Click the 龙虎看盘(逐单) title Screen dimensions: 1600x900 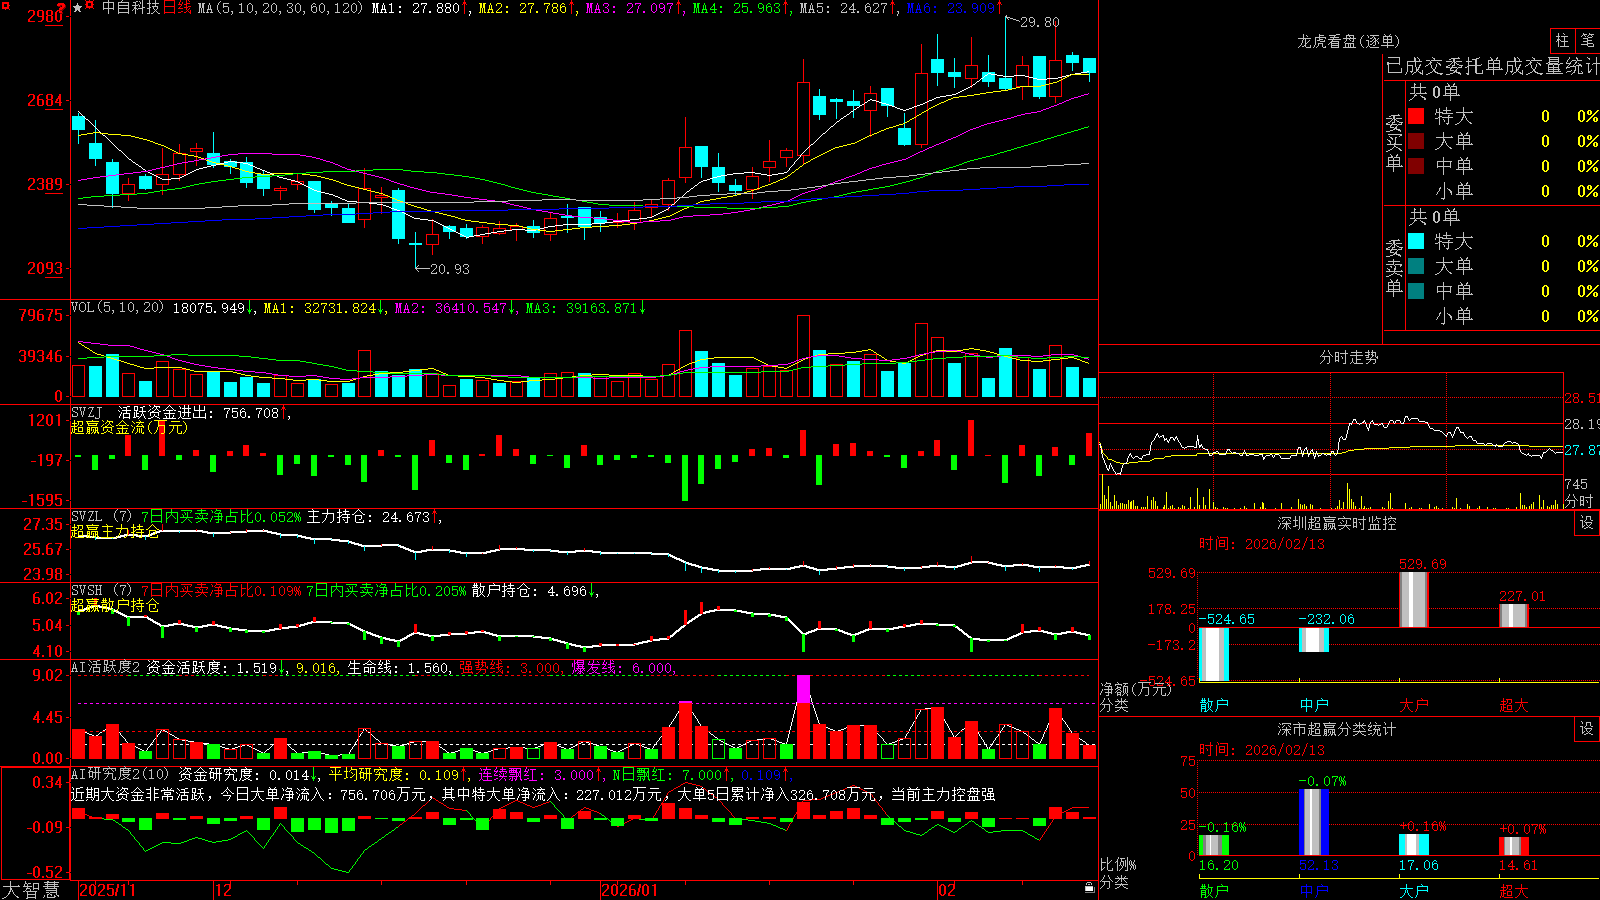(x=1349, y=41)
